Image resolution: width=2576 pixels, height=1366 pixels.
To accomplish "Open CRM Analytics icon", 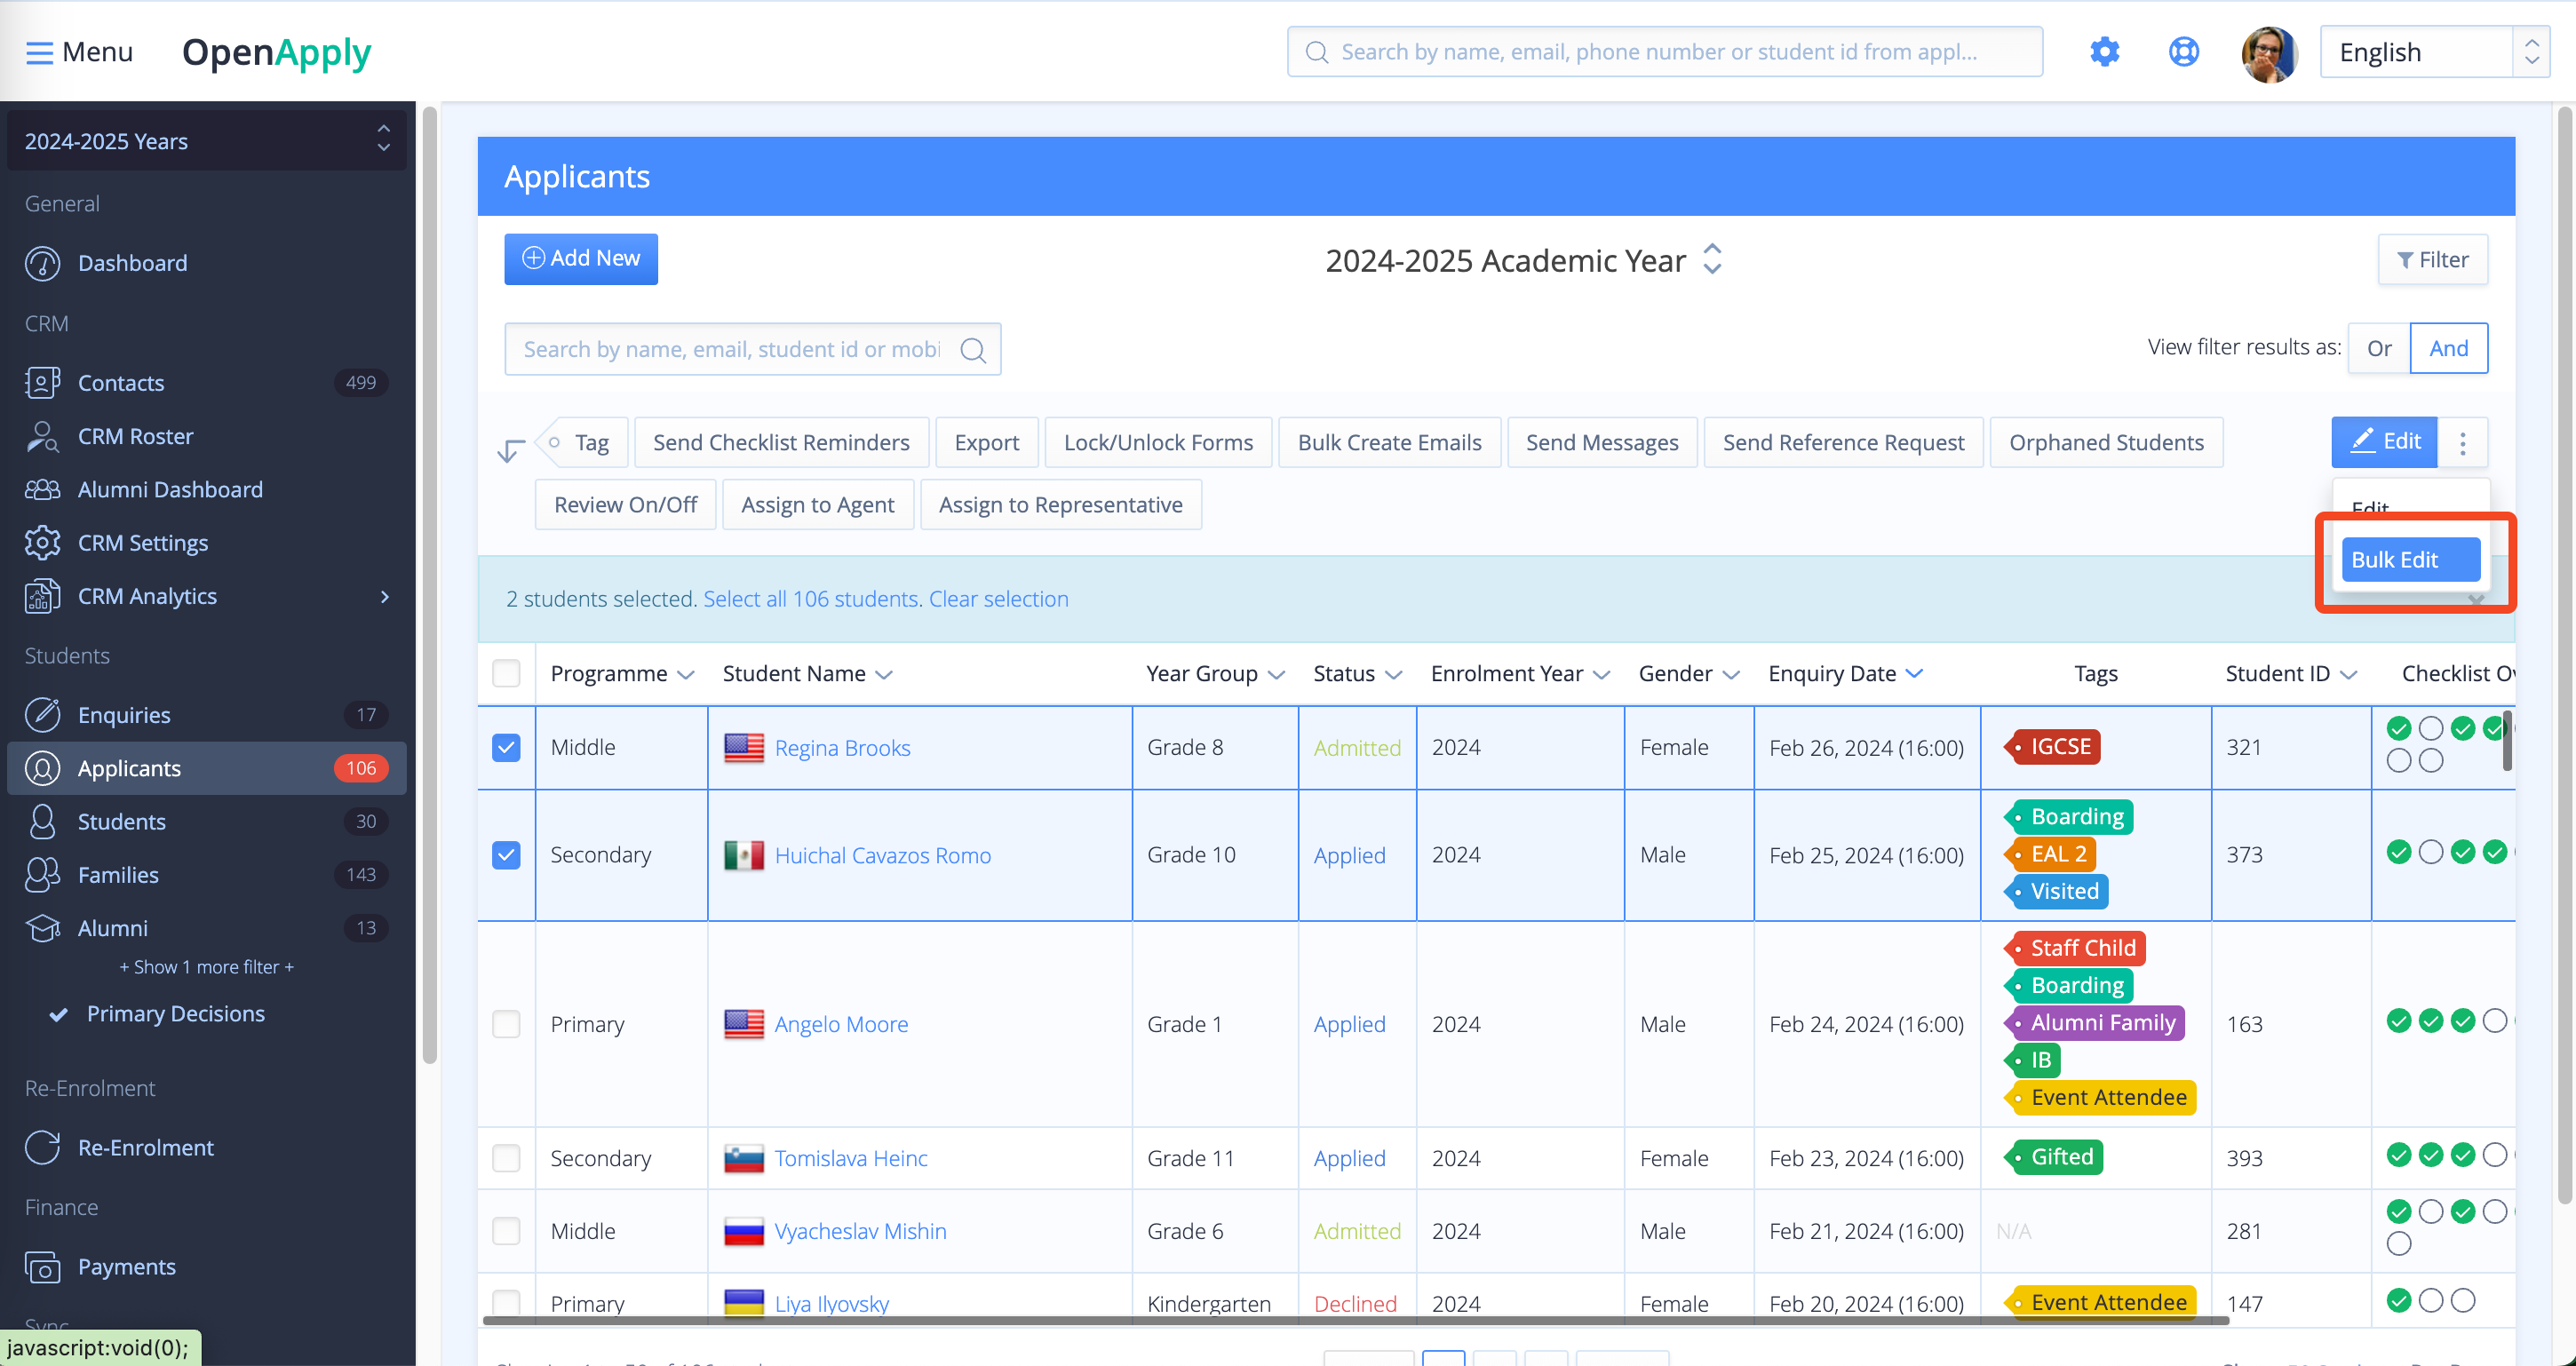I will [42, 596].
